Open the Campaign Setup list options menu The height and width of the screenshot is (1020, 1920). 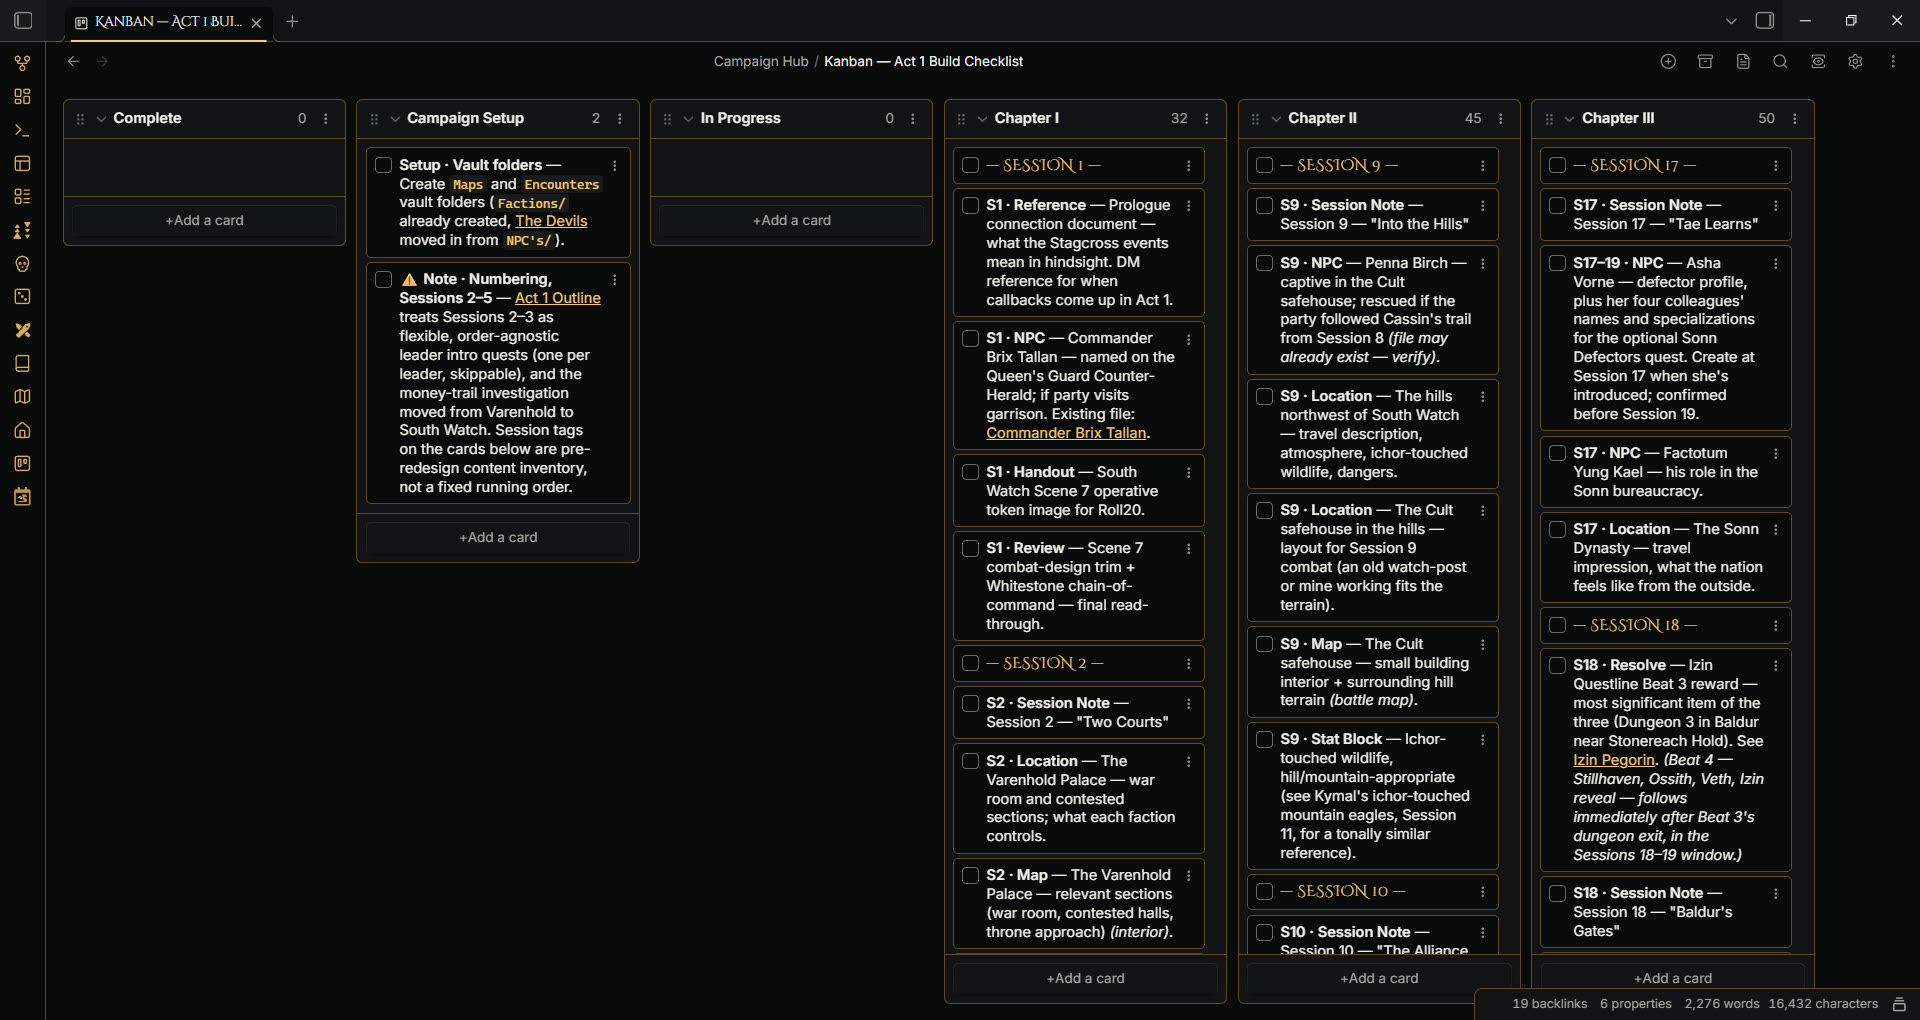620,119
